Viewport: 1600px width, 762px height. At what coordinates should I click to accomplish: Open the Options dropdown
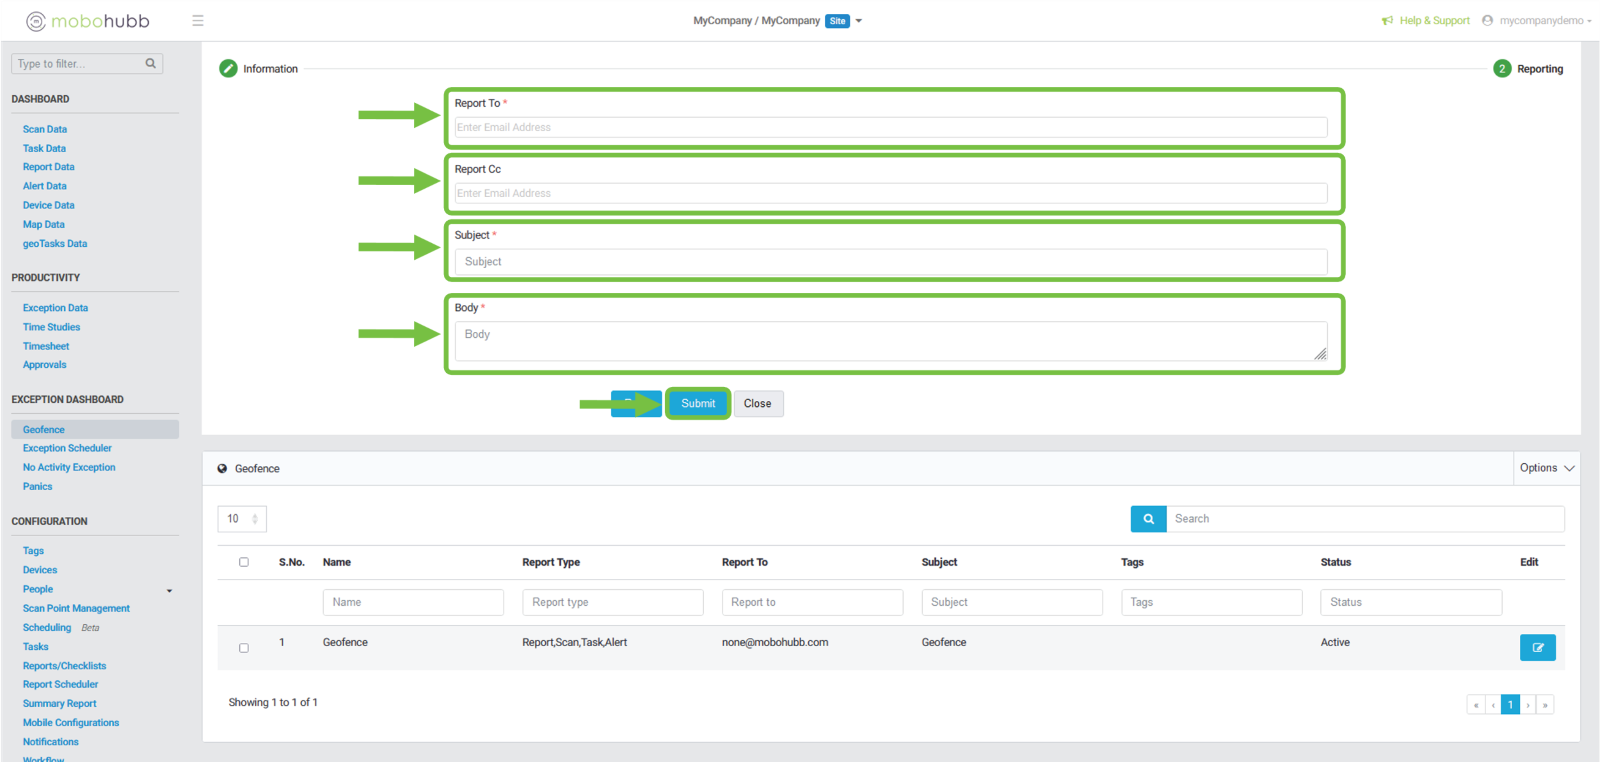click(x=1546, y=468)
